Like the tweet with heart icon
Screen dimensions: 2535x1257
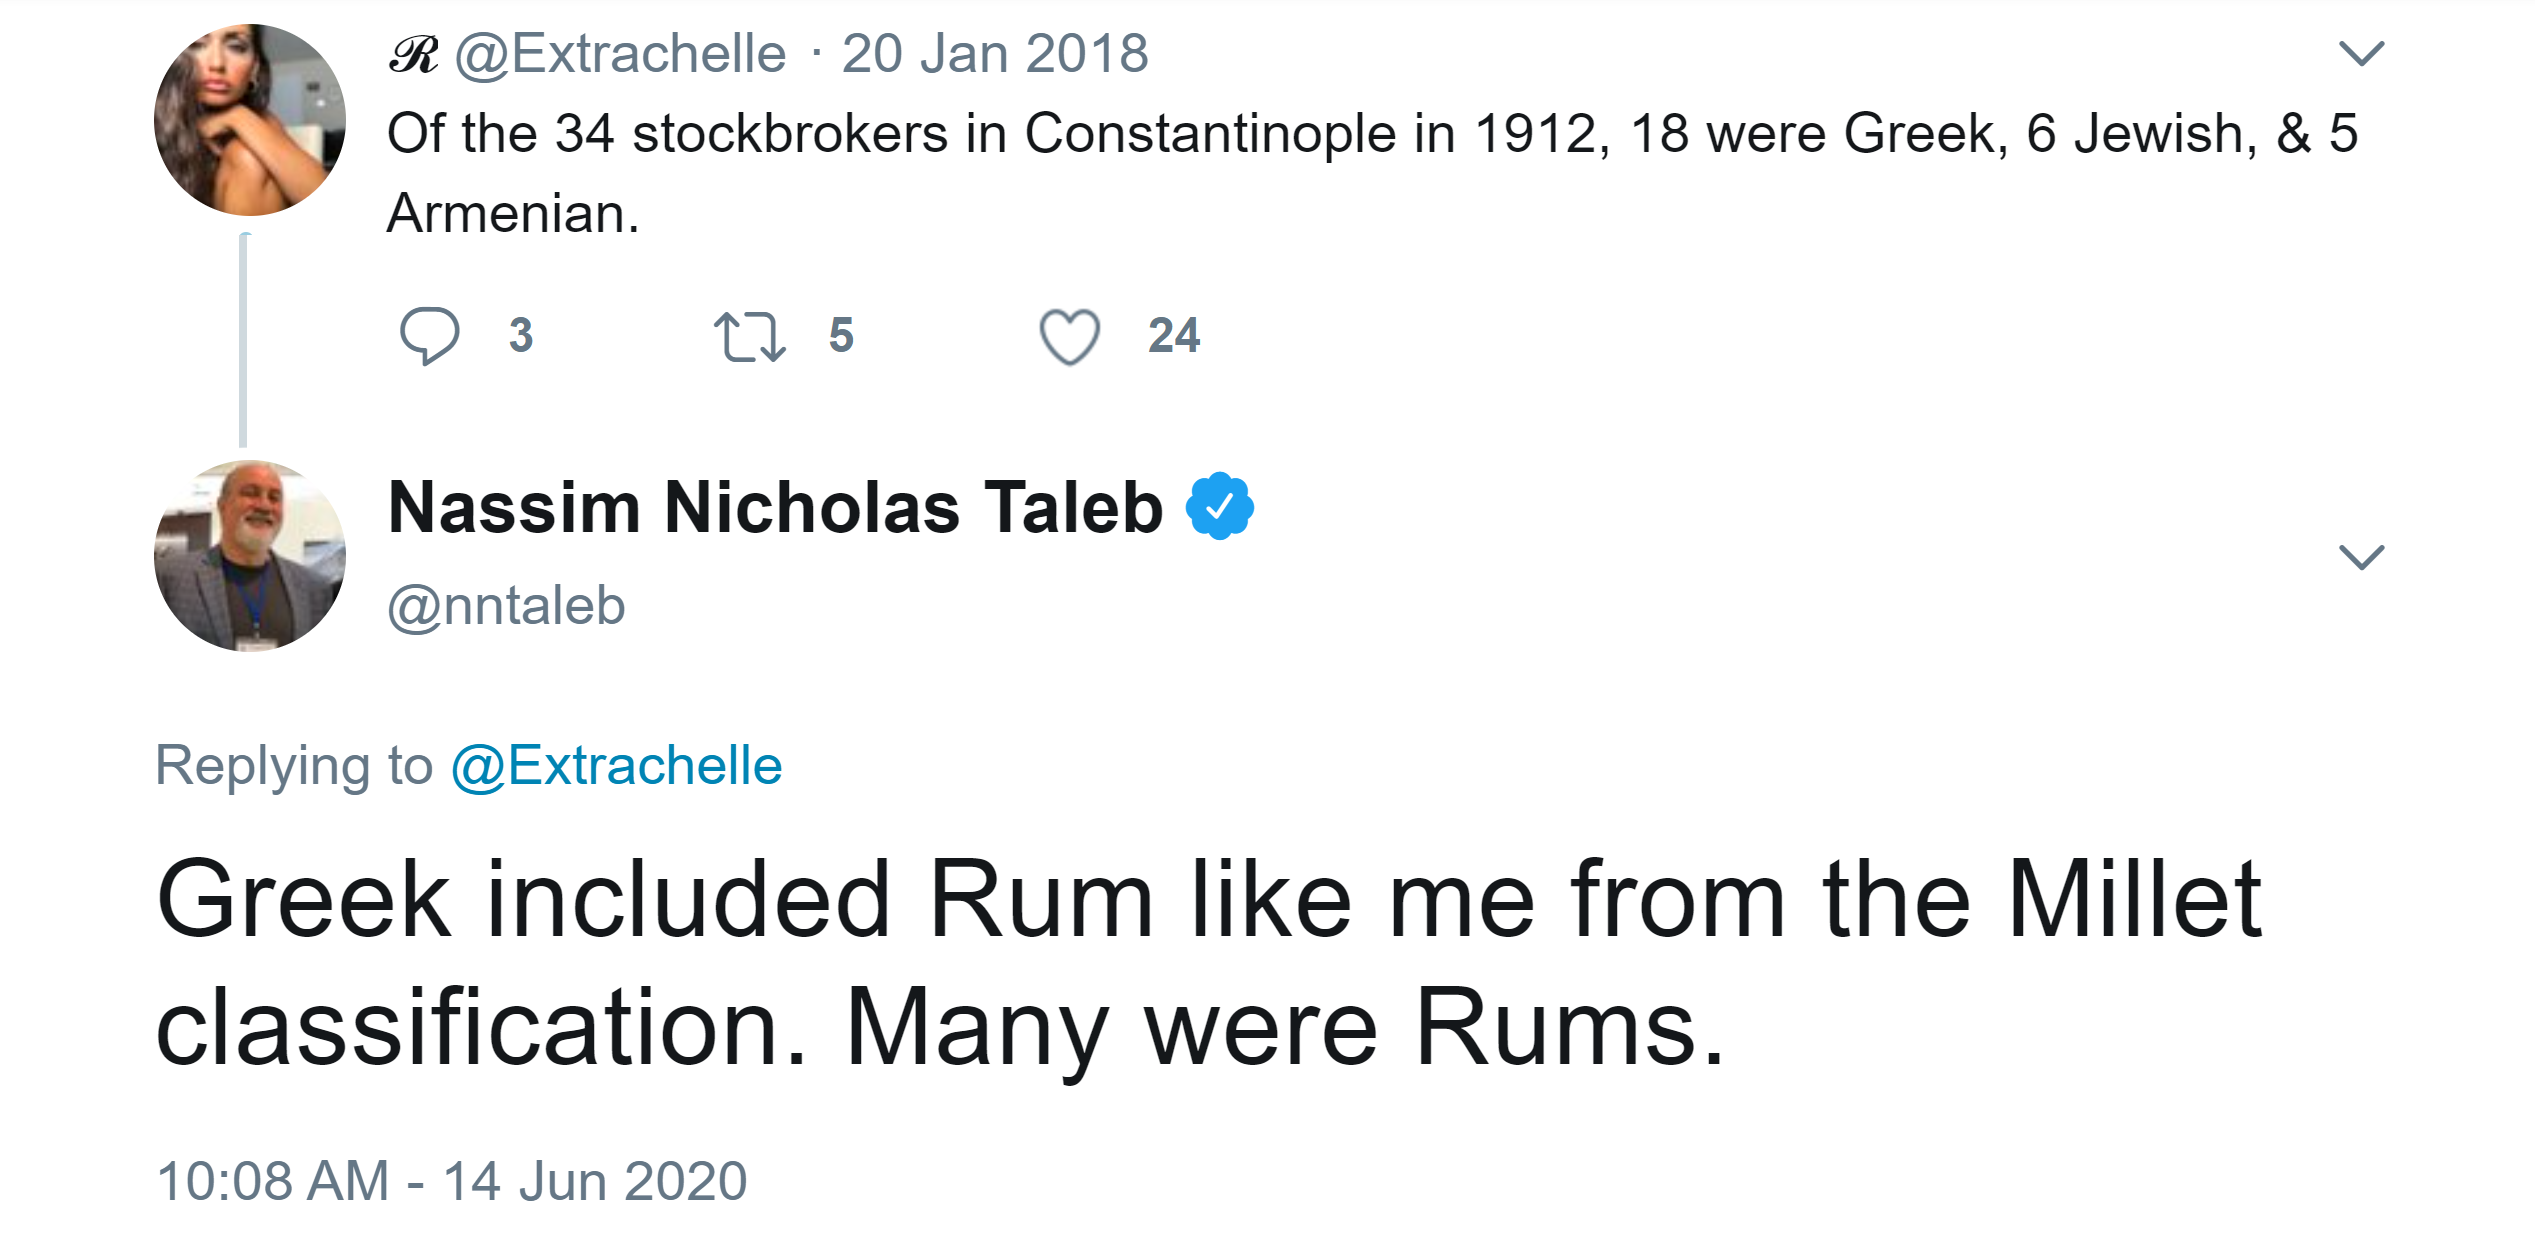1069,336
